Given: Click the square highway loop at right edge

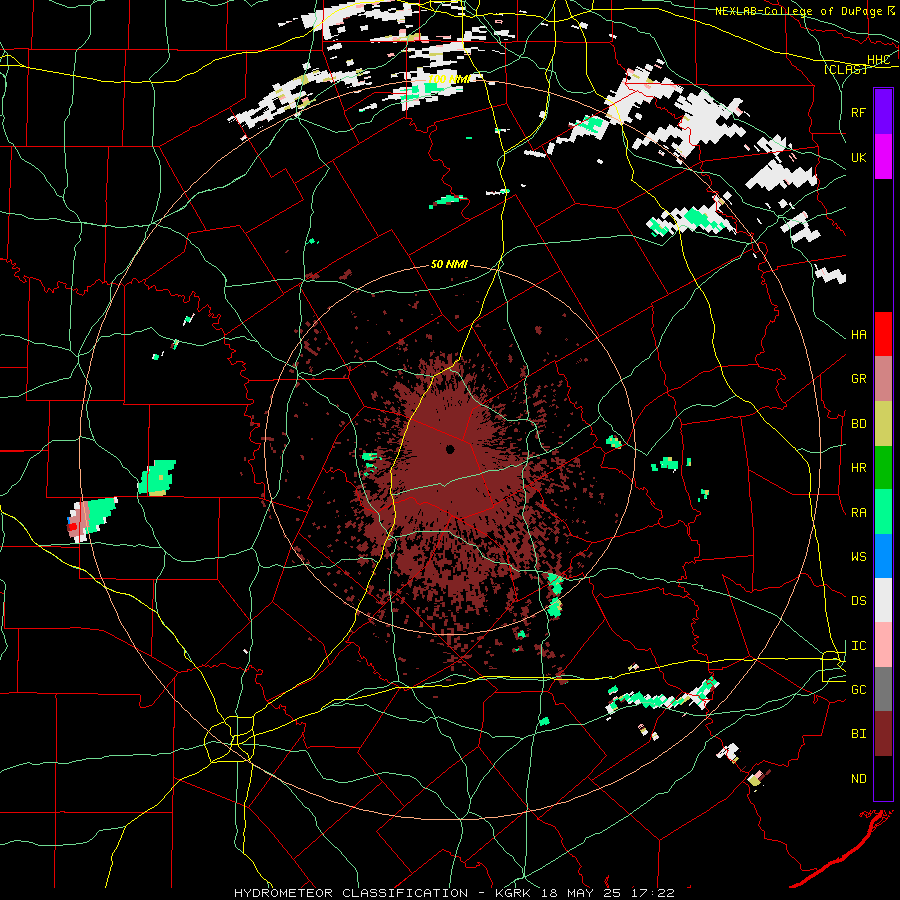Looking at the screenshot, I should tap(833, 666).
